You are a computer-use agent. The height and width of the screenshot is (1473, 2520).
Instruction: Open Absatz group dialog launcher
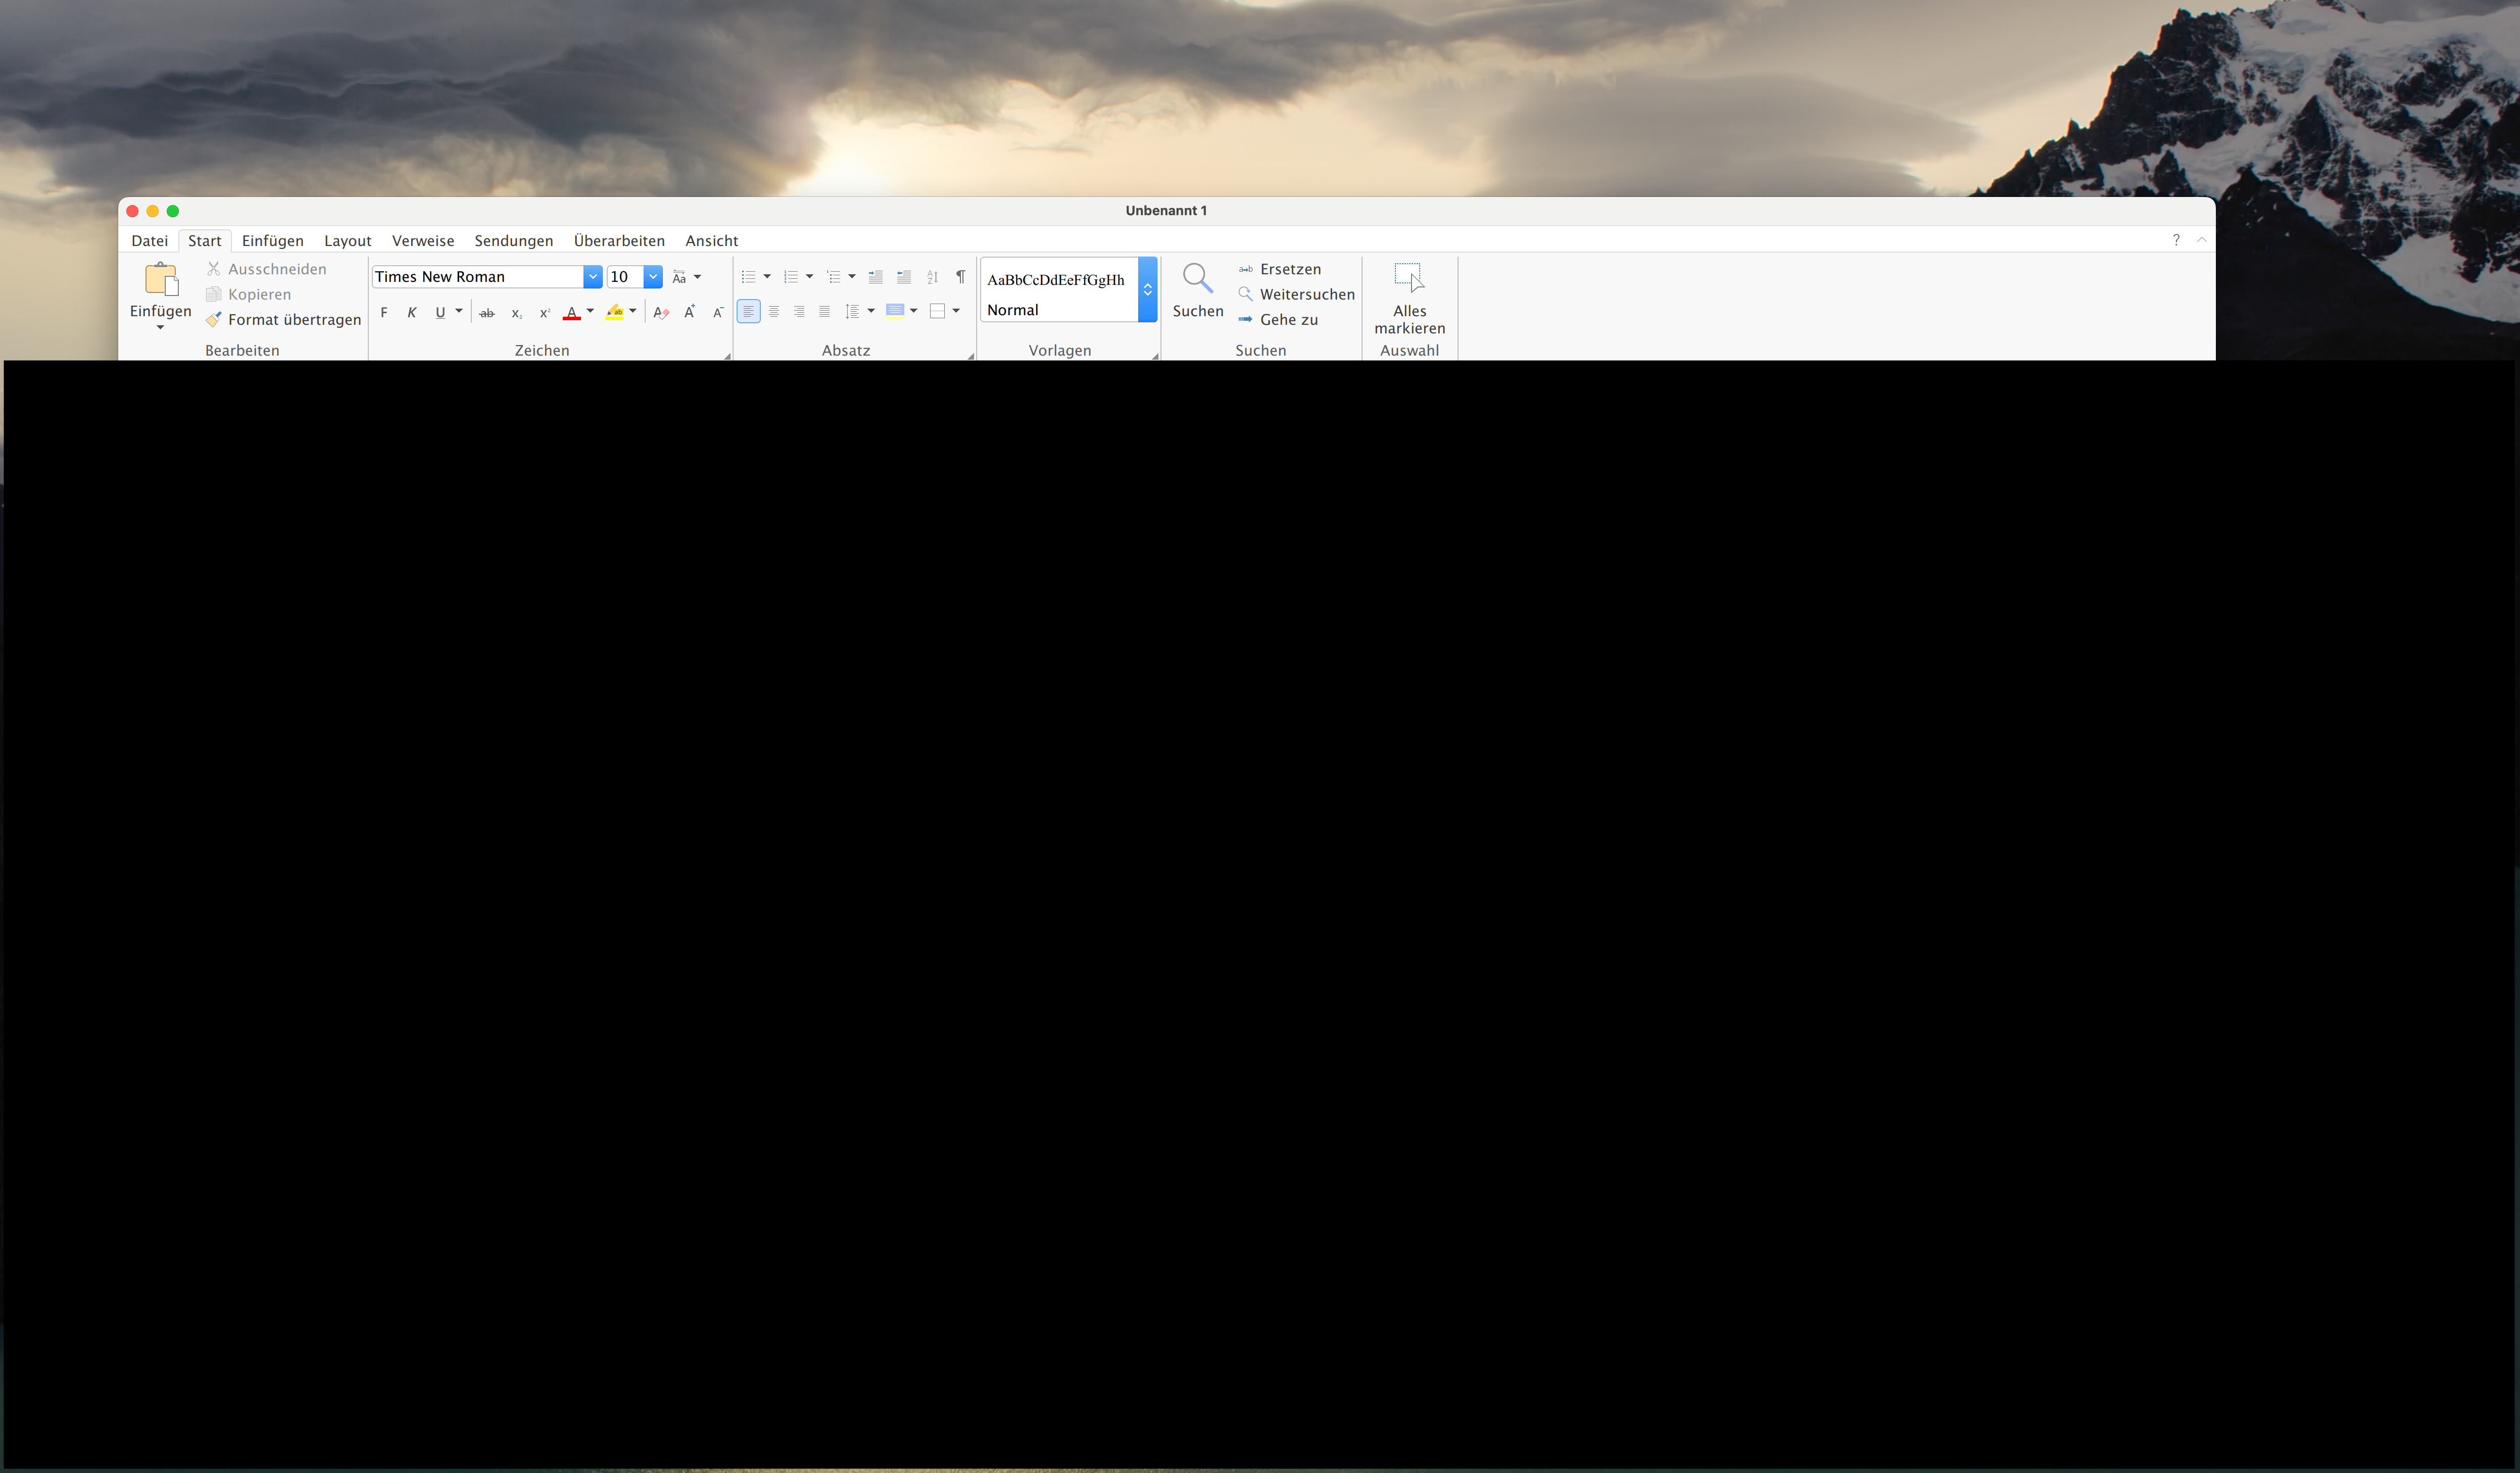pos(971,356)
